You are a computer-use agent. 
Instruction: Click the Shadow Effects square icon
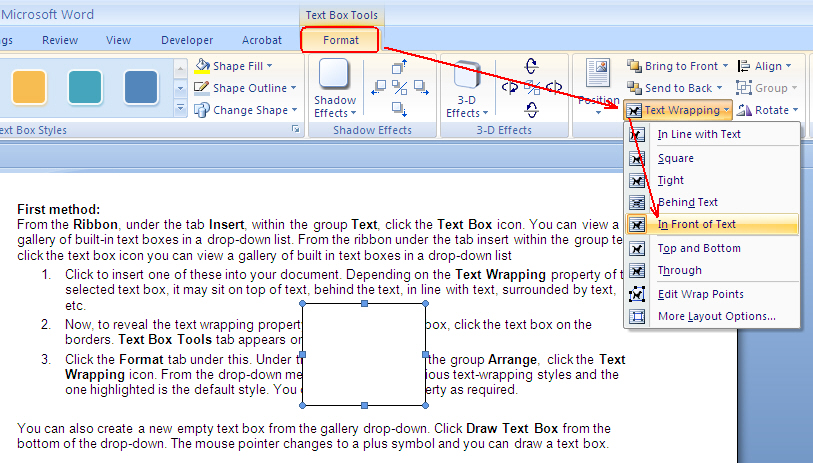point(334,74)
